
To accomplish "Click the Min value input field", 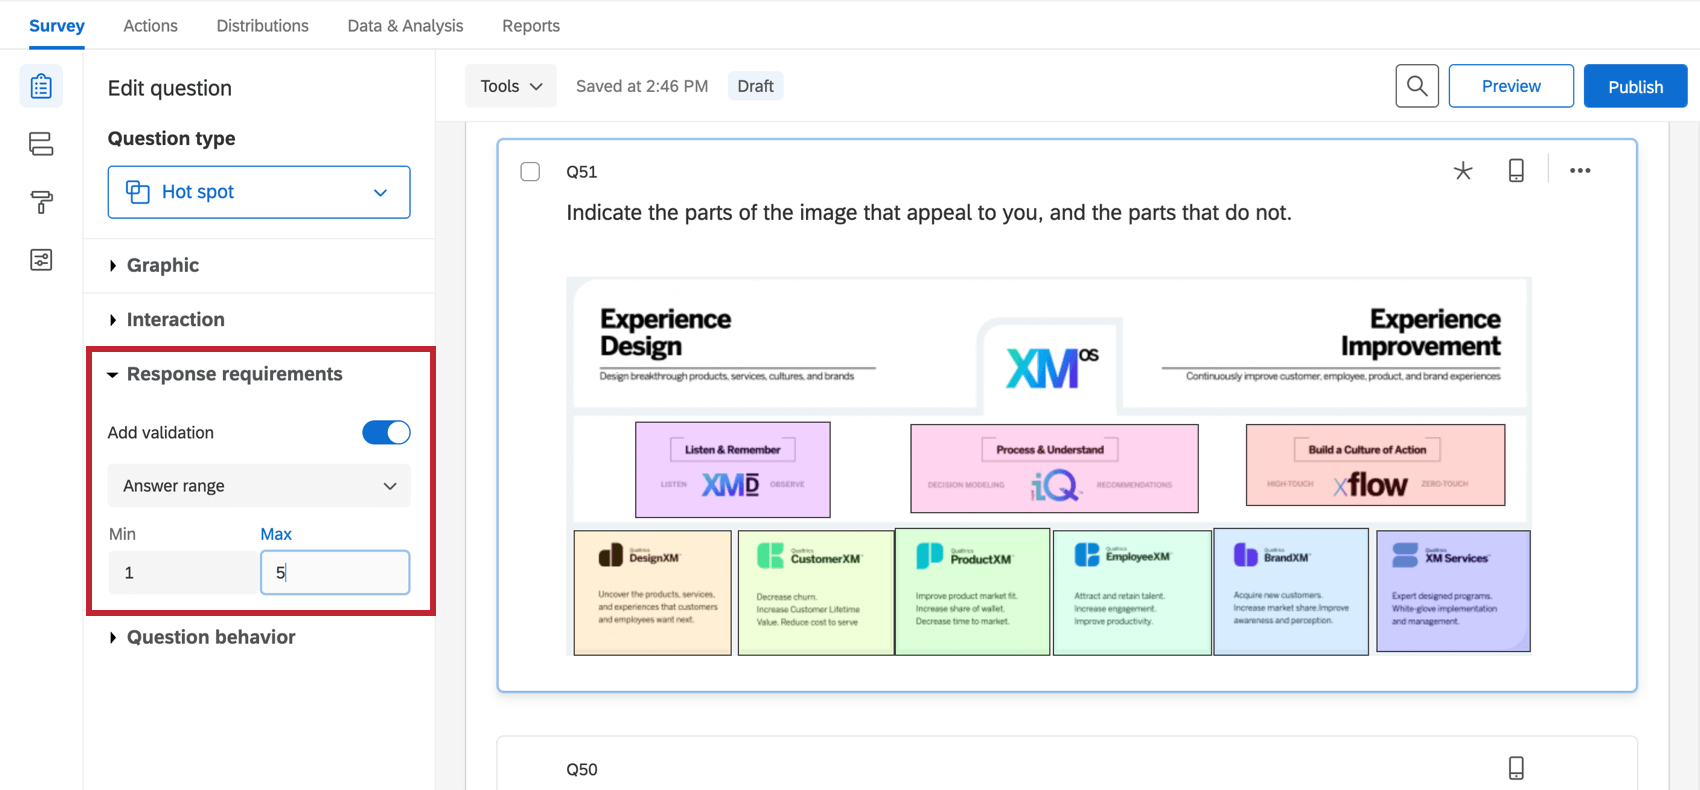I will click(184, 573).
